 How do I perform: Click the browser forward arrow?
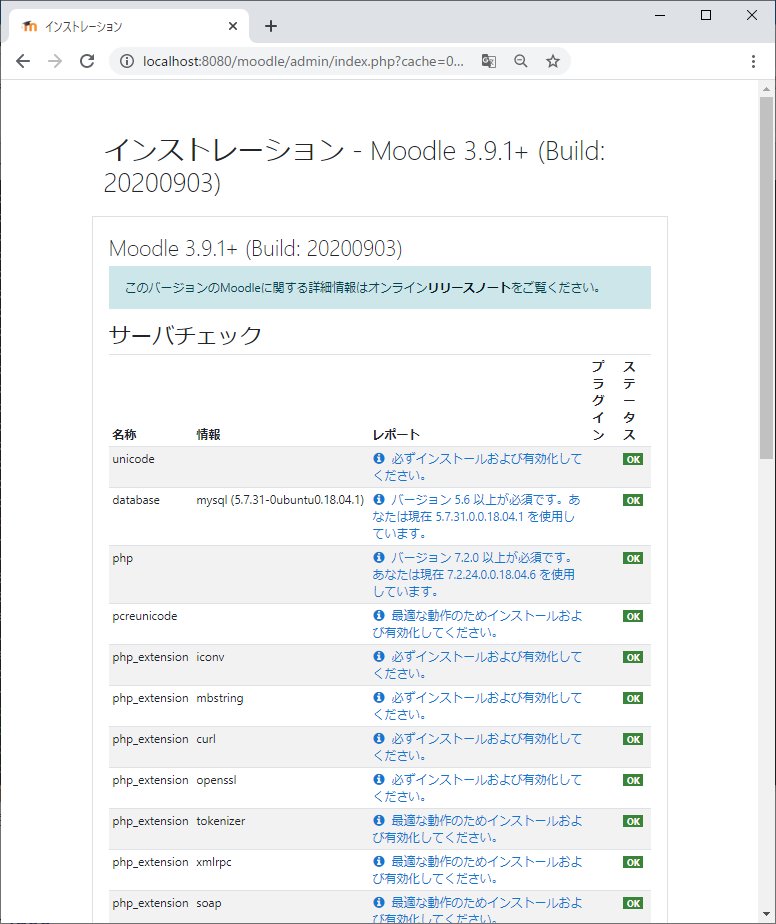tap(55, 61)
